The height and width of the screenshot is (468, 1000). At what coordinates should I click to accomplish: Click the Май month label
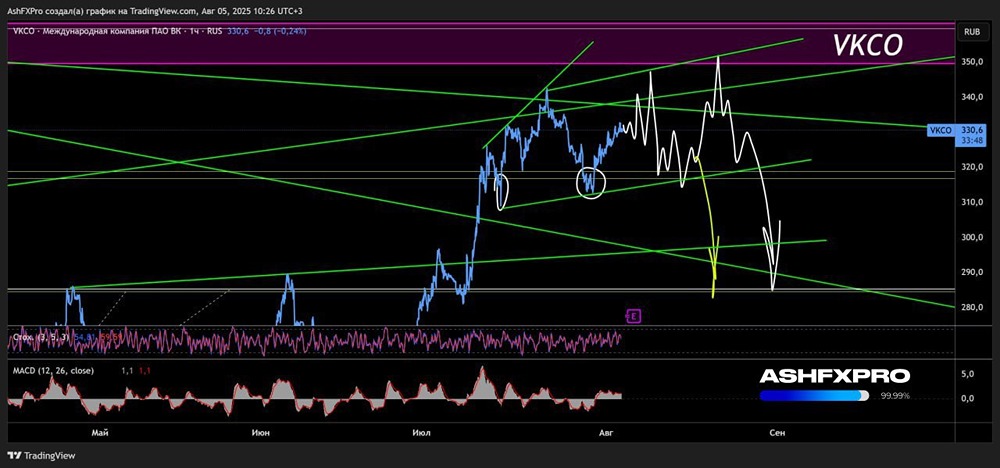coord(99,433)
